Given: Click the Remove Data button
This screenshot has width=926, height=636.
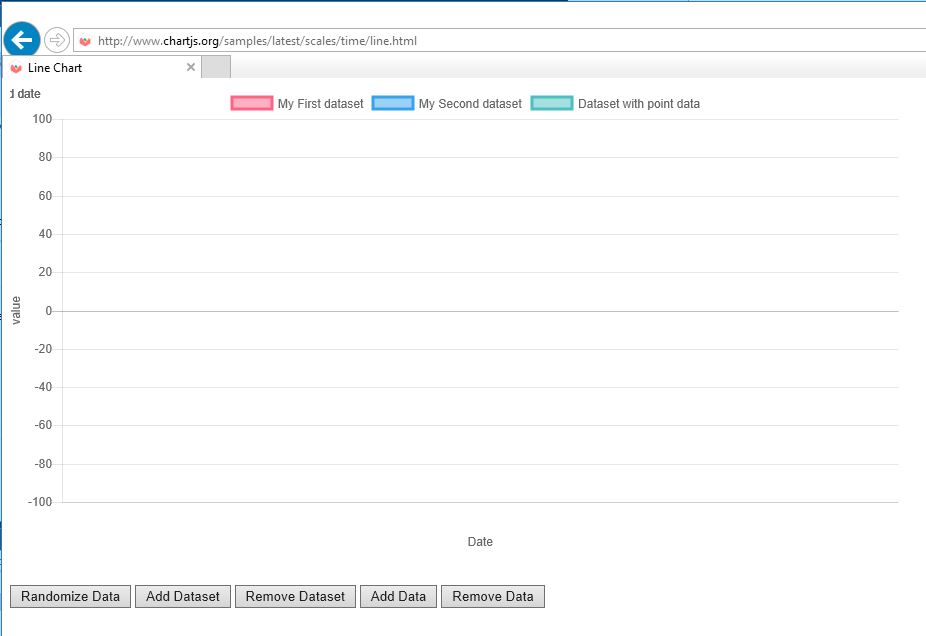Looking at the screenshot, I should [493, 596].
